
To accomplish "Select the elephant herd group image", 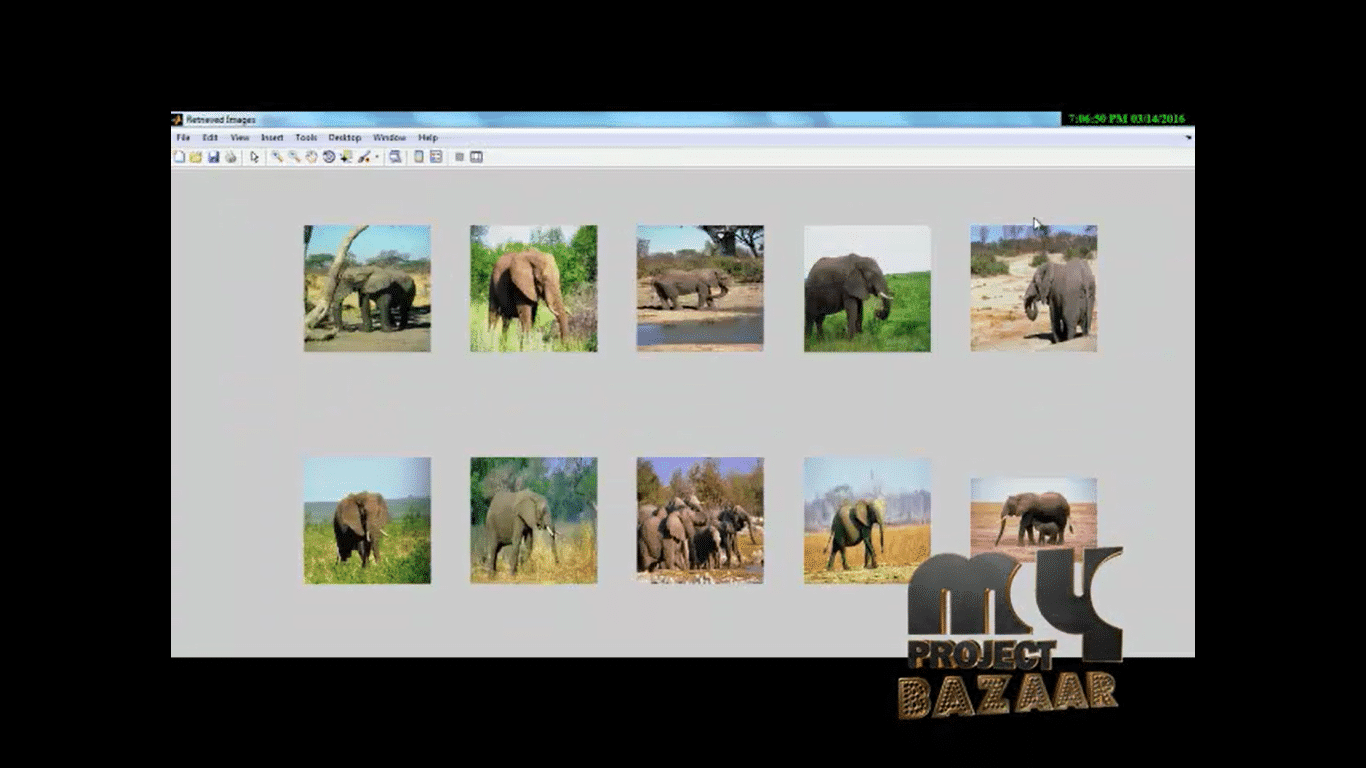I will pos(700,520).
